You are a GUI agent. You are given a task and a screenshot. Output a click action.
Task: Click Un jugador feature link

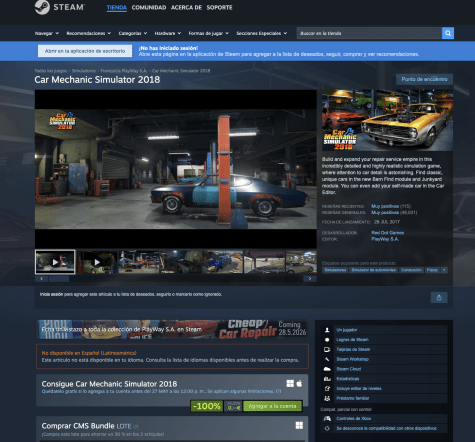[347, 330]
